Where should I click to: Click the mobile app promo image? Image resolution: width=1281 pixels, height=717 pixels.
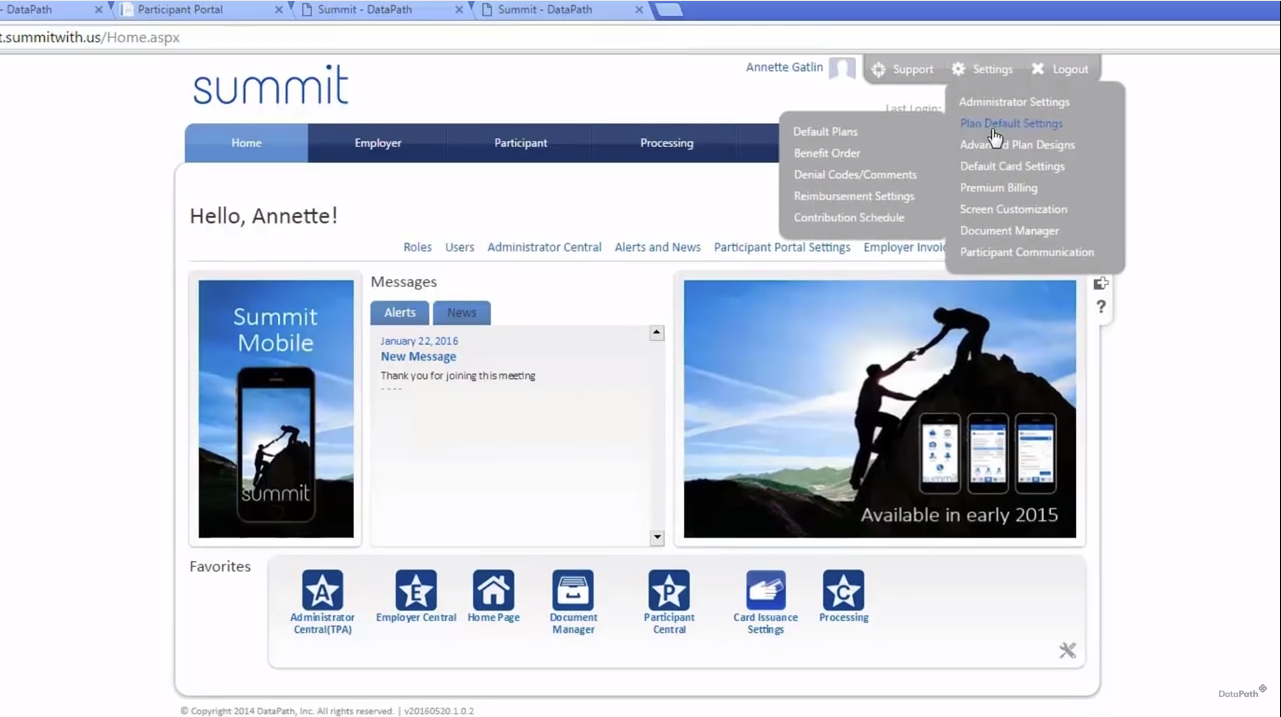point(880,409)
